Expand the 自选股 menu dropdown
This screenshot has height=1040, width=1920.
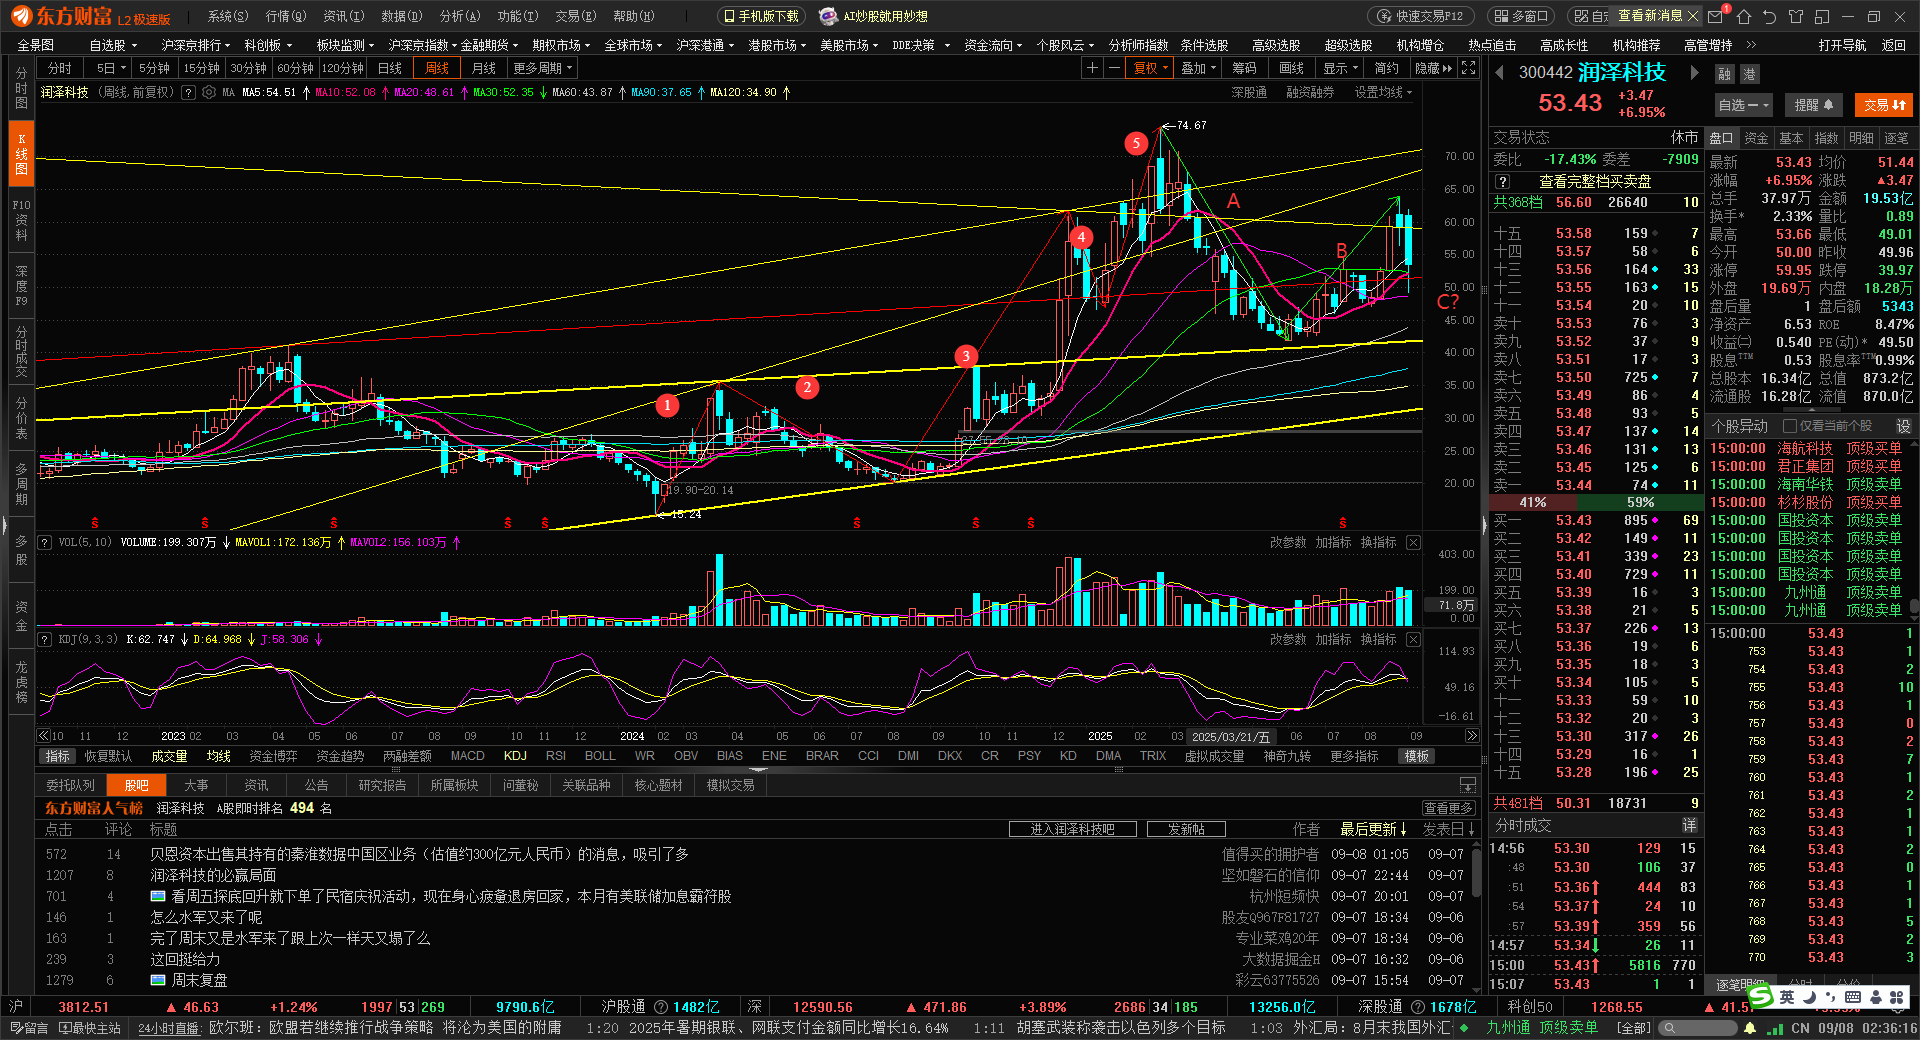[x=113, y=45]
